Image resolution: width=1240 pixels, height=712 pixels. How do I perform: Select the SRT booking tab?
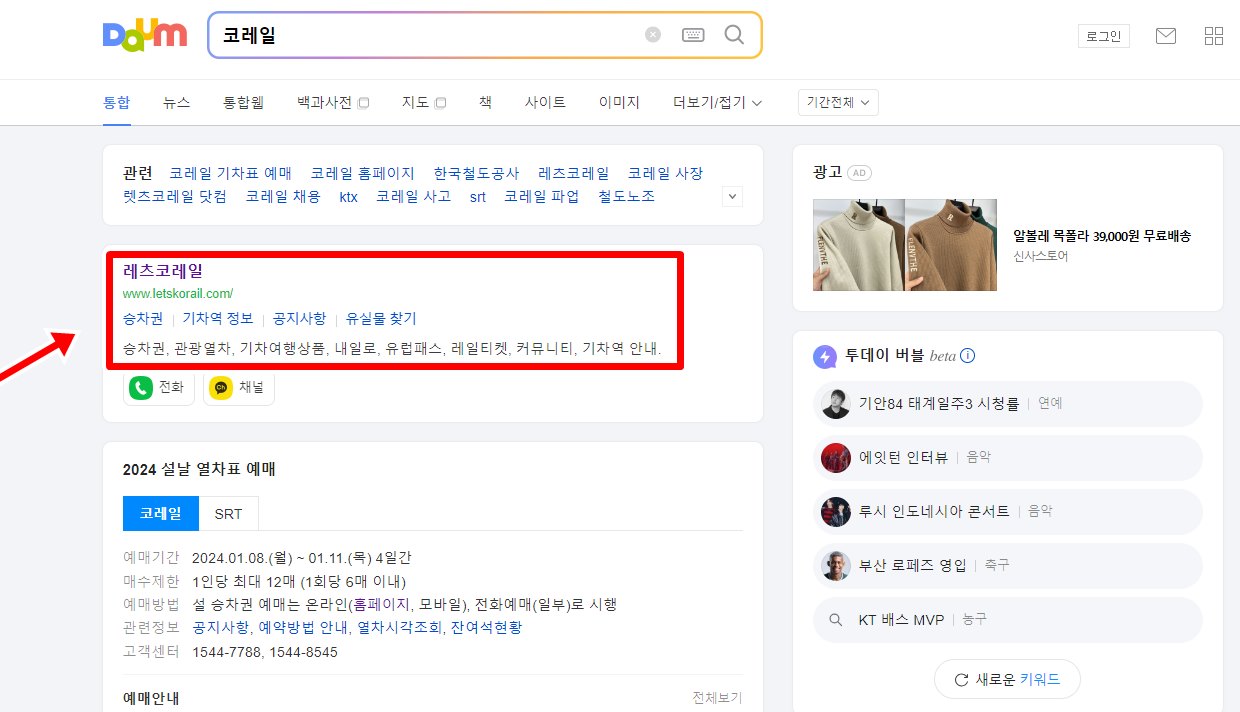point(228,513)
